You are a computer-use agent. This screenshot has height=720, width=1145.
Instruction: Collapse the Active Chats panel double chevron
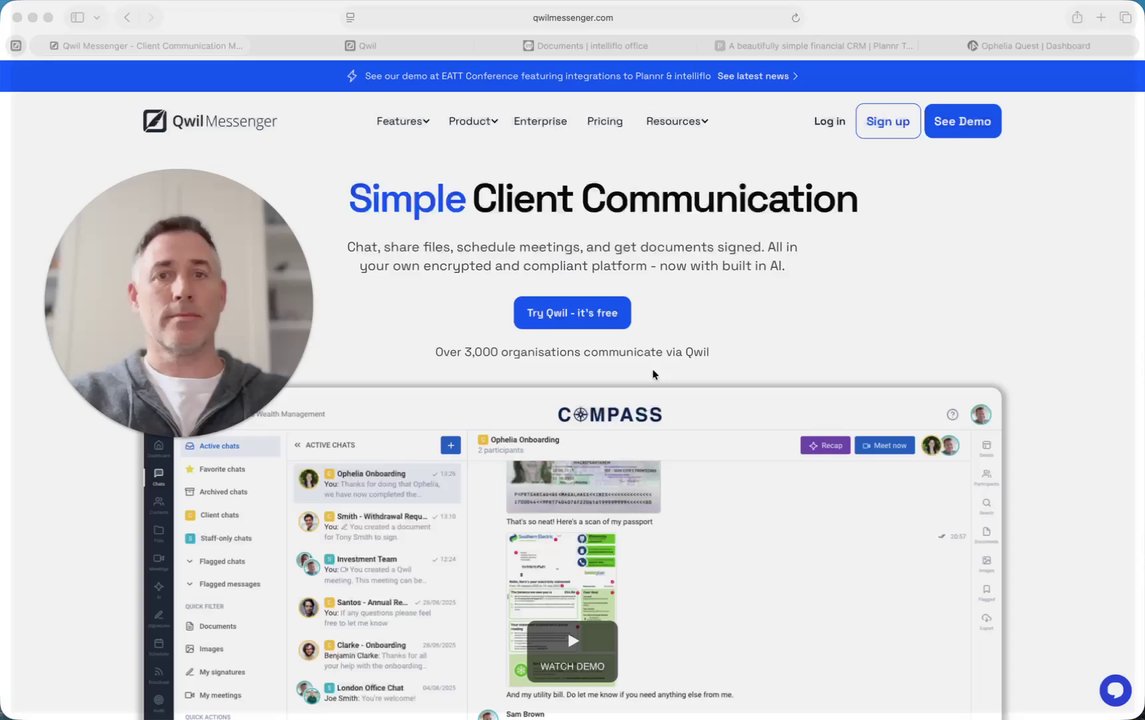click(297, 445)
